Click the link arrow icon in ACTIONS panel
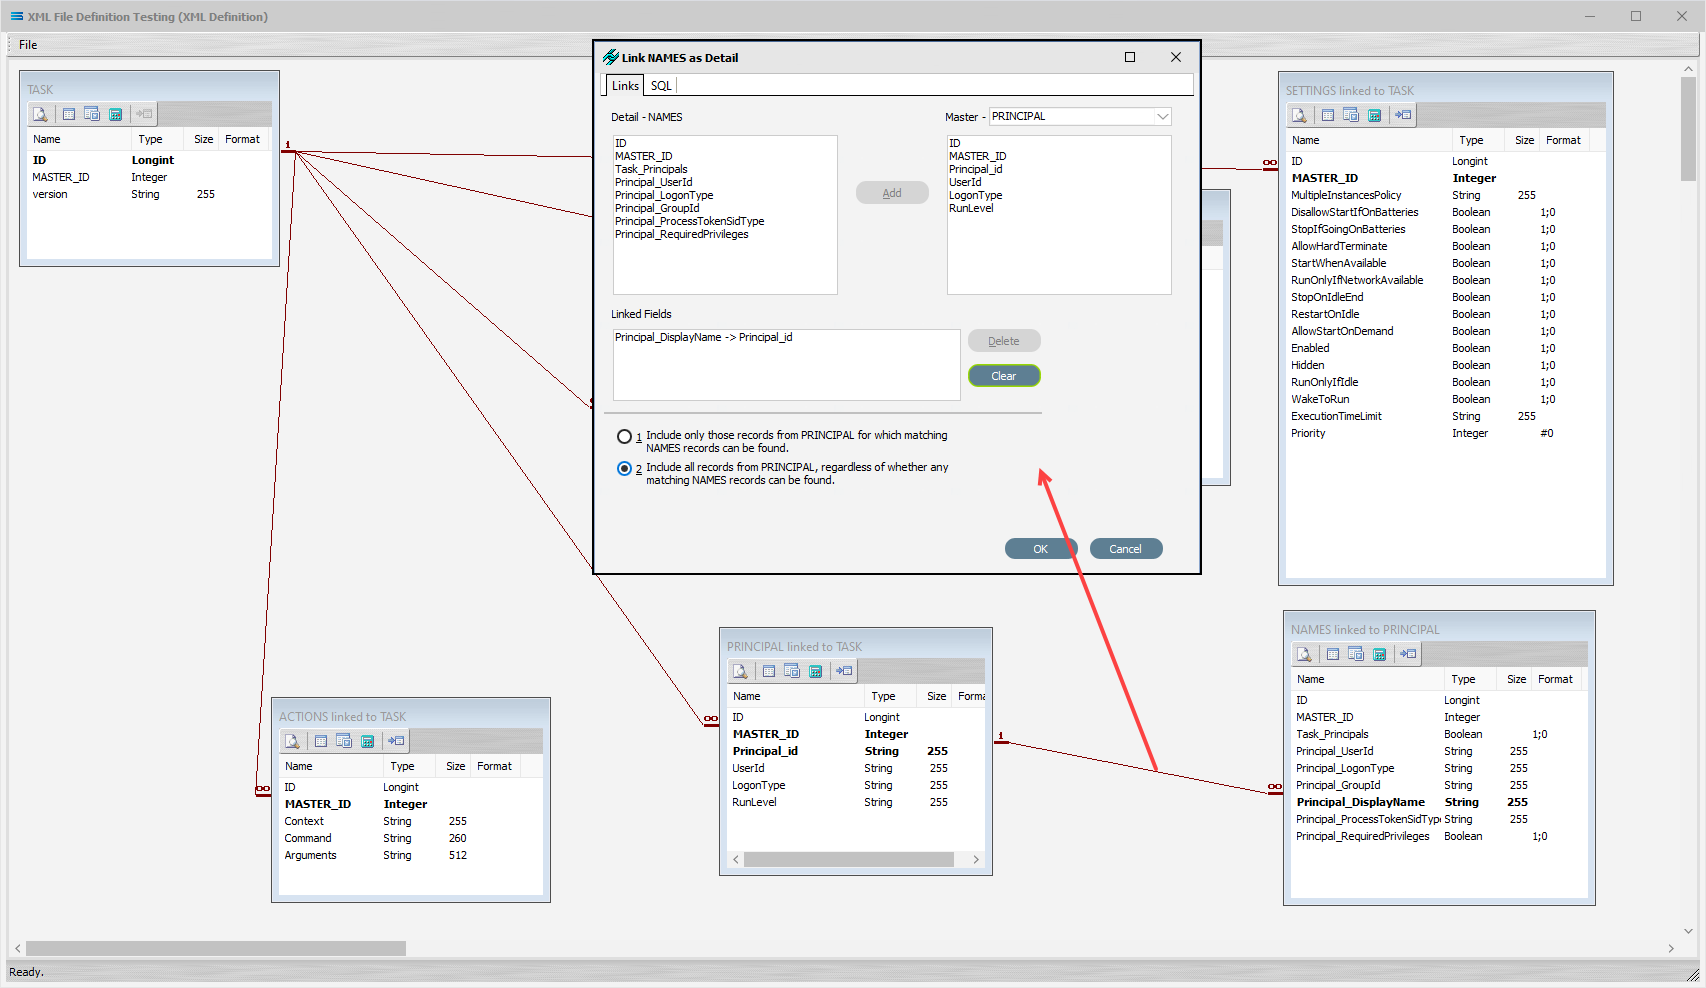 pos(396,742)
